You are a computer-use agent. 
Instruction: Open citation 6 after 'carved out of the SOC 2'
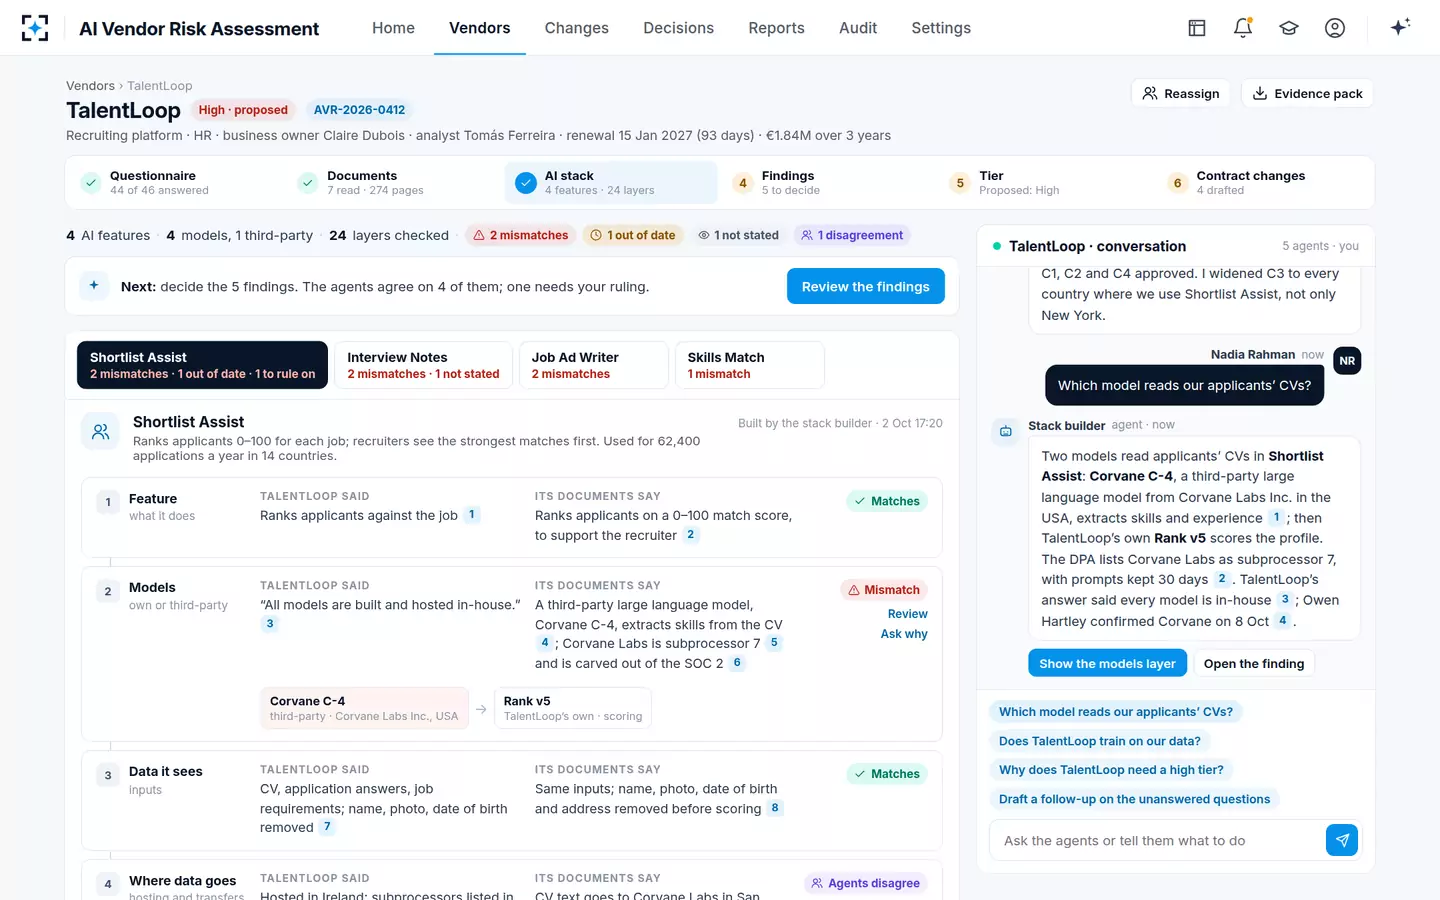pyautogui.click(x=737, y=663)
